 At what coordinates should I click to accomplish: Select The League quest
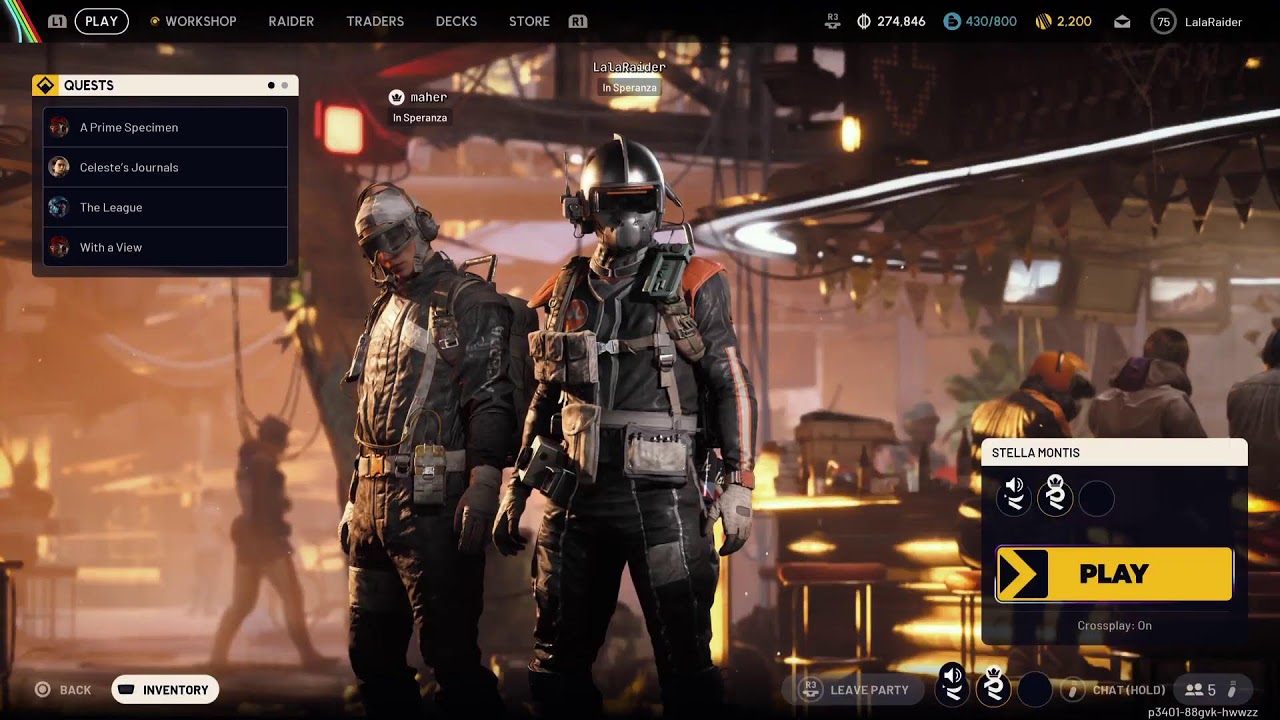165,207
